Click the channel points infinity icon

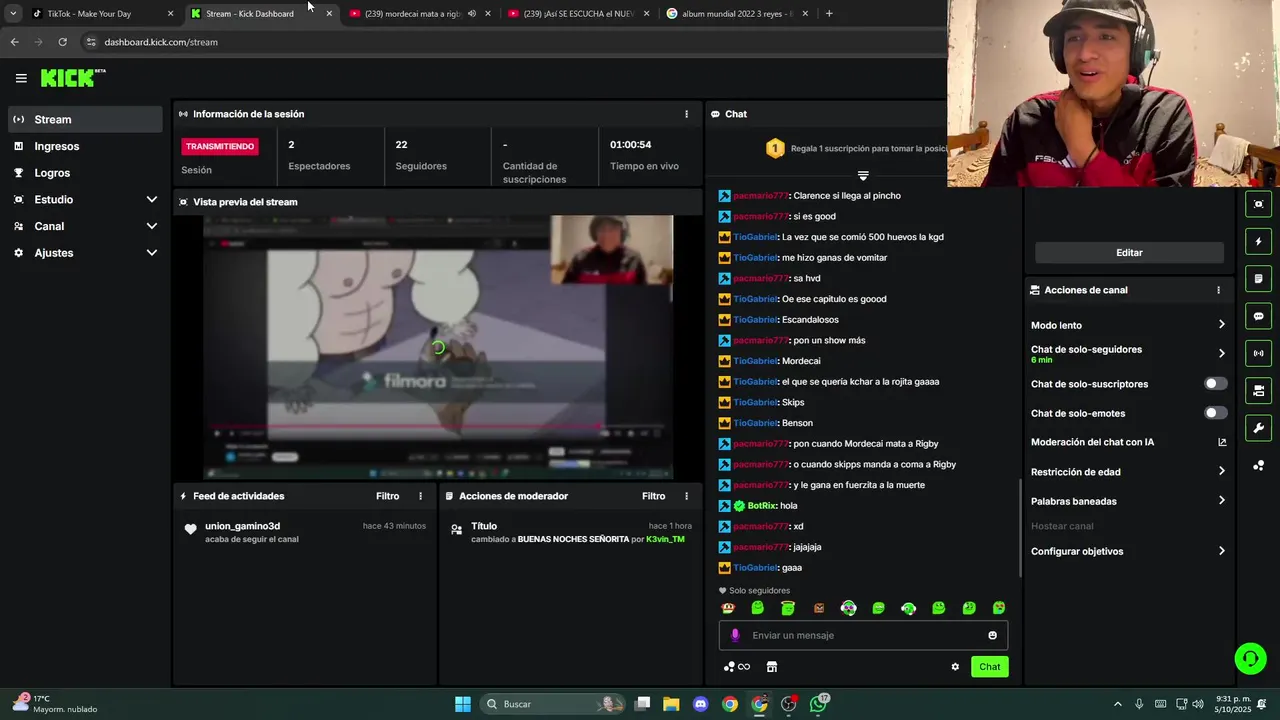click(x=737, y=667)
